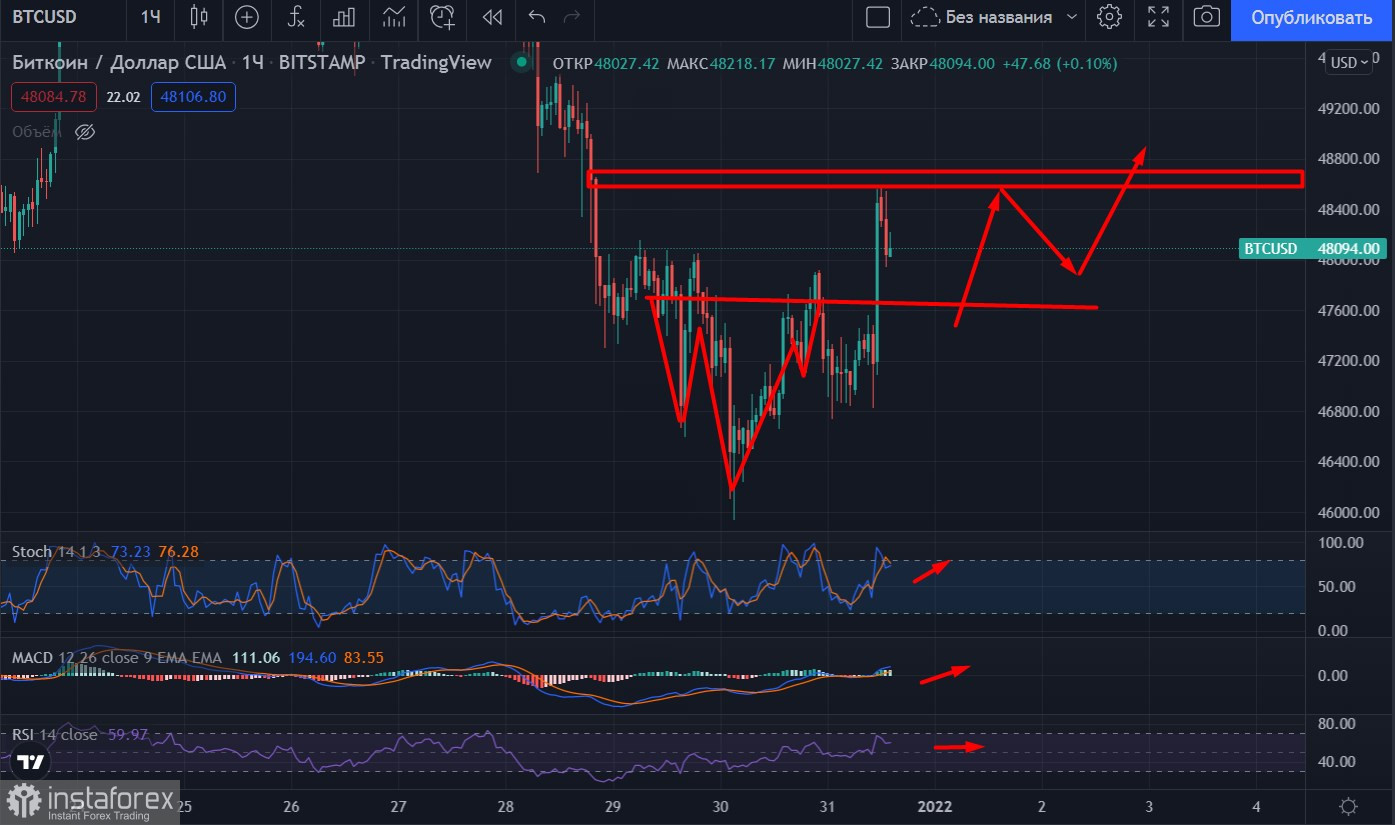
Task: Change the 1Ч timeframe interval
Action: click(x=150, y=17)
